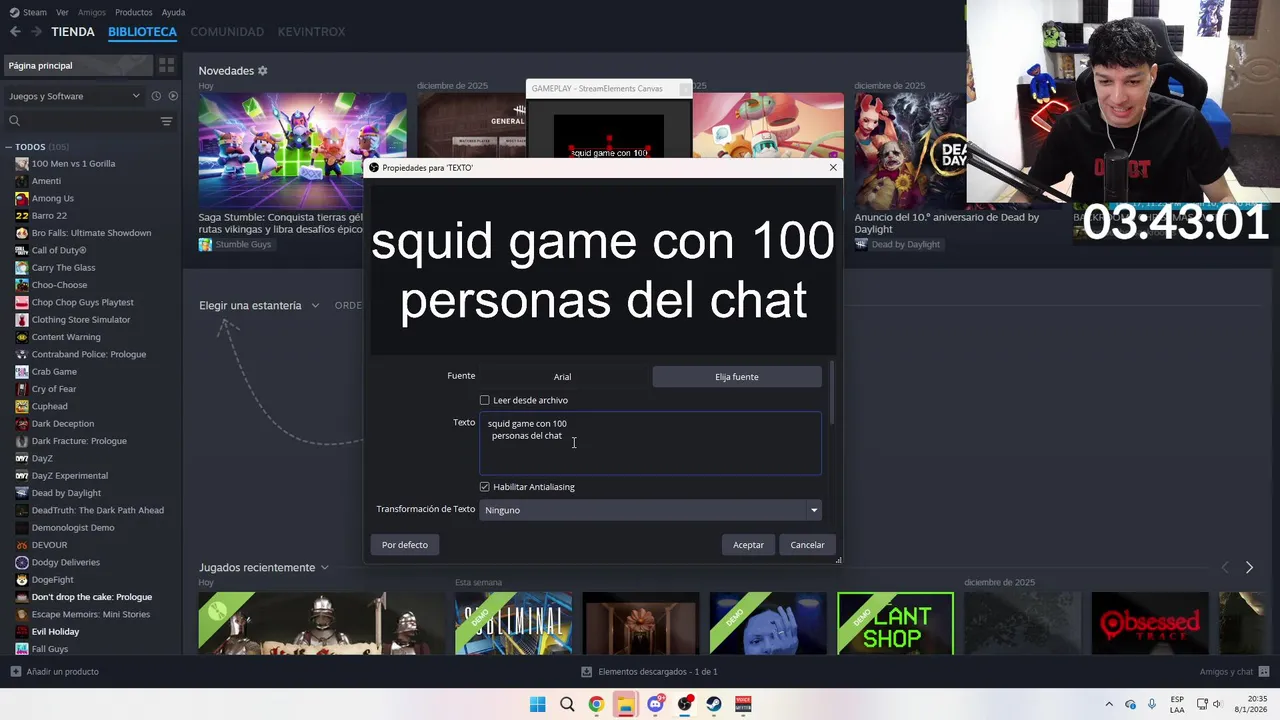Click the recent activity clock icon in Steam sidebar

156,96
